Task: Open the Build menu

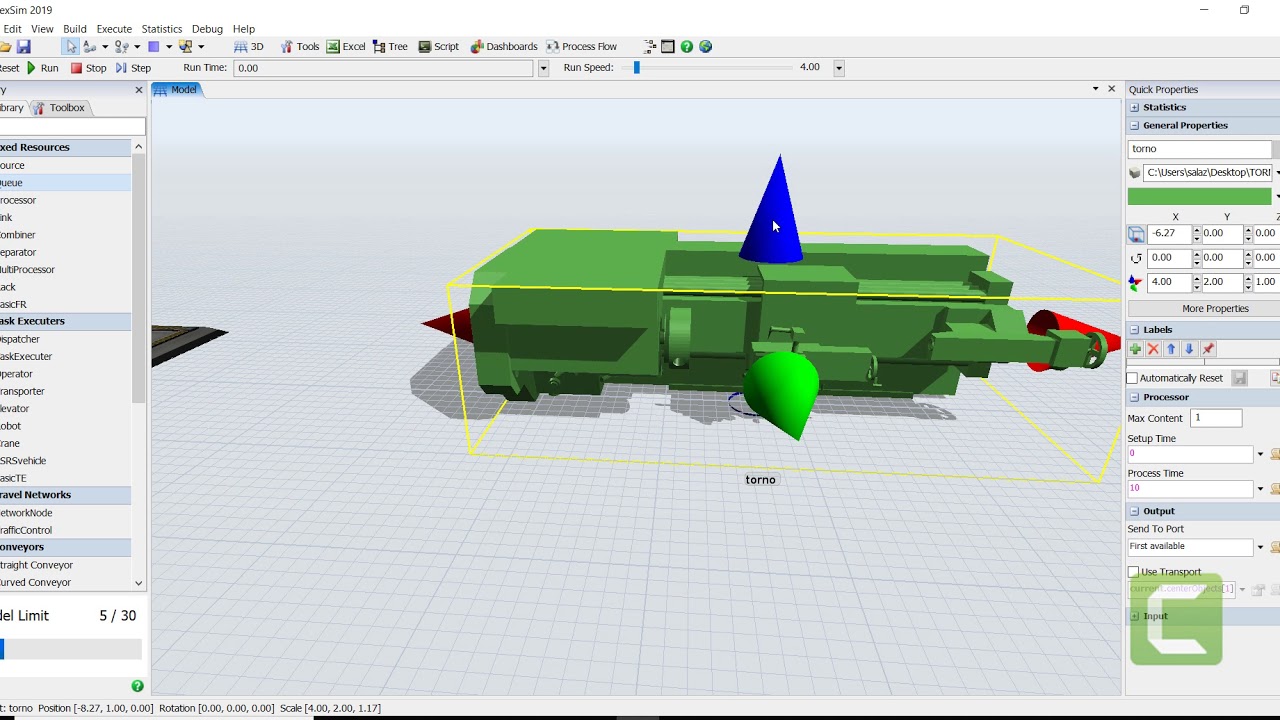Action: [x=75, y=29]
